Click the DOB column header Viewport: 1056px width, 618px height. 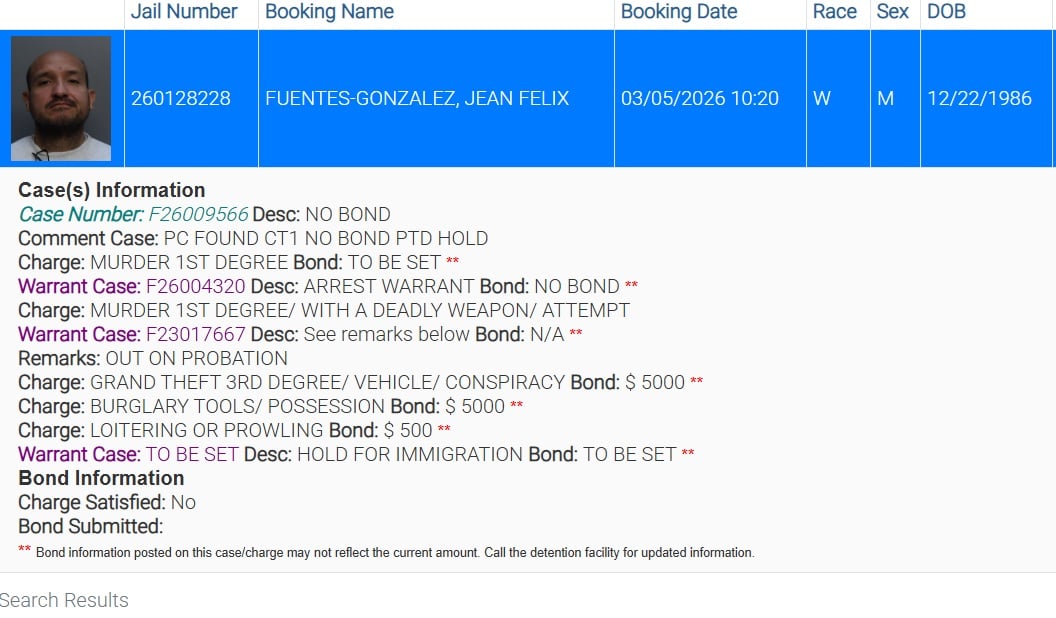(946, 11)
